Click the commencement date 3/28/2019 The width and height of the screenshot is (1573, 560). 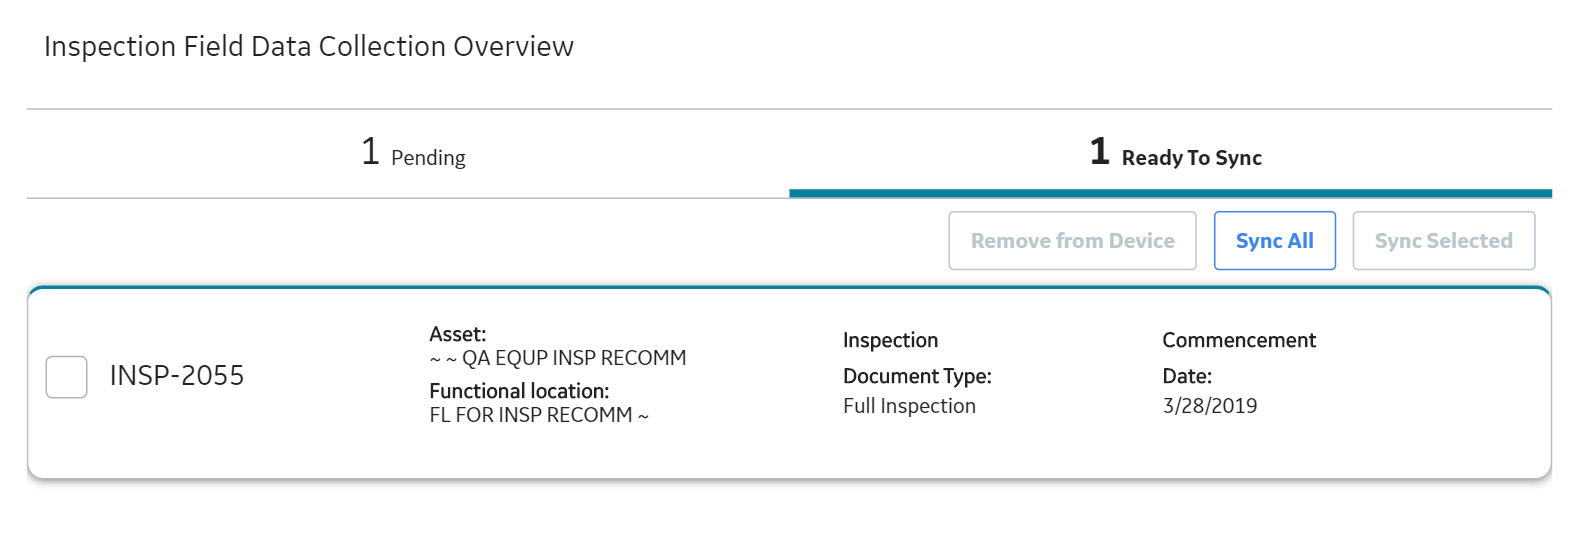pos(1210,406)
